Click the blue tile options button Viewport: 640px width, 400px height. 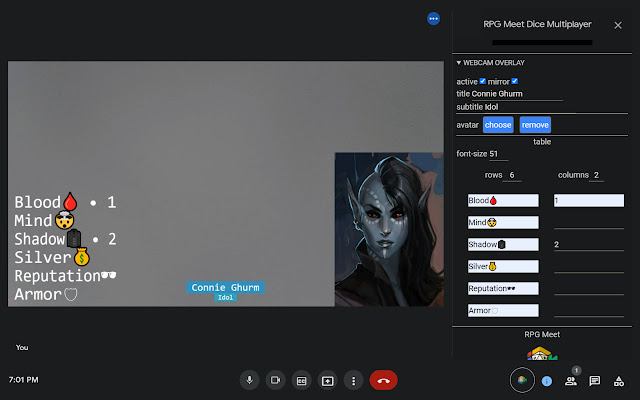coord(433,18)
